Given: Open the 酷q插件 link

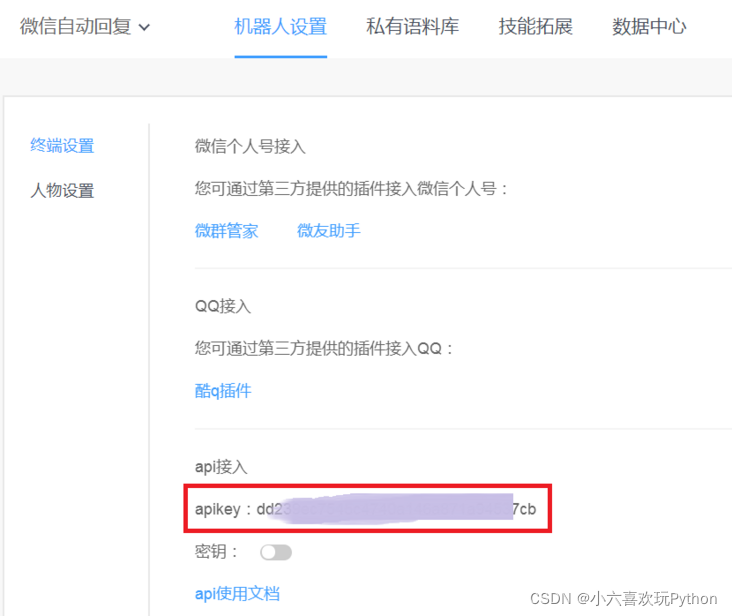Looking at the screenshot, I should [223, 391].
